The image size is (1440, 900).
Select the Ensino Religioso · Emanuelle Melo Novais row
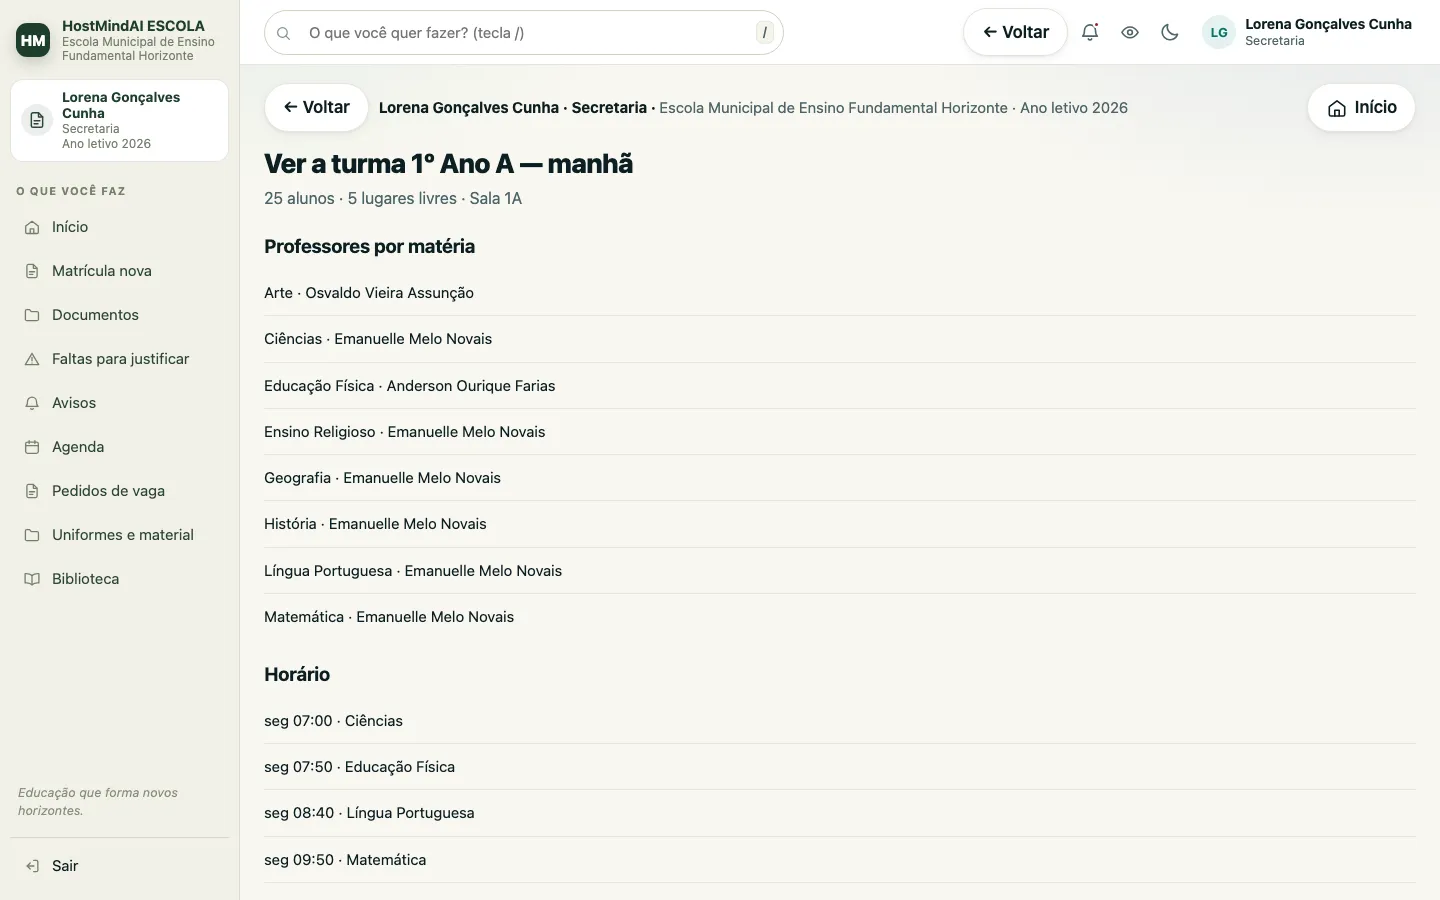pyautogui.click(x=840, y=432)
